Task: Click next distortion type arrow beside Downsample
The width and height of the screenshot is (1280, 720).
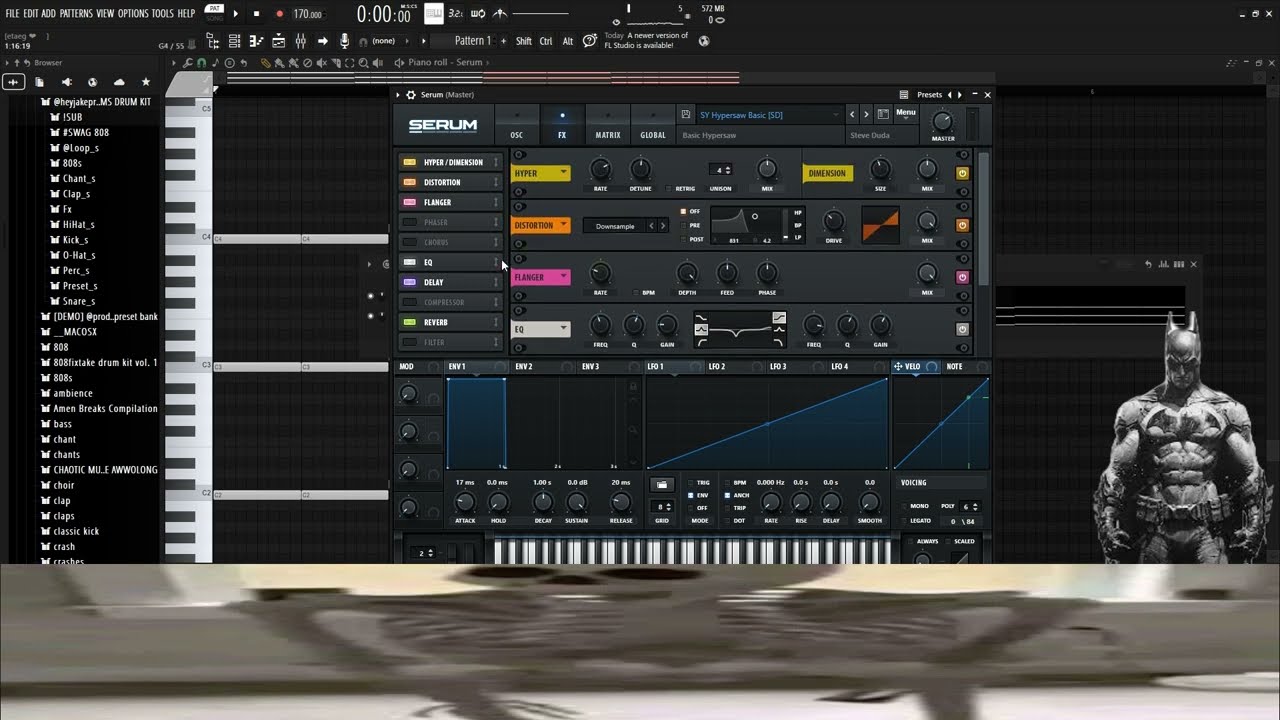Action: coord(662,226)
